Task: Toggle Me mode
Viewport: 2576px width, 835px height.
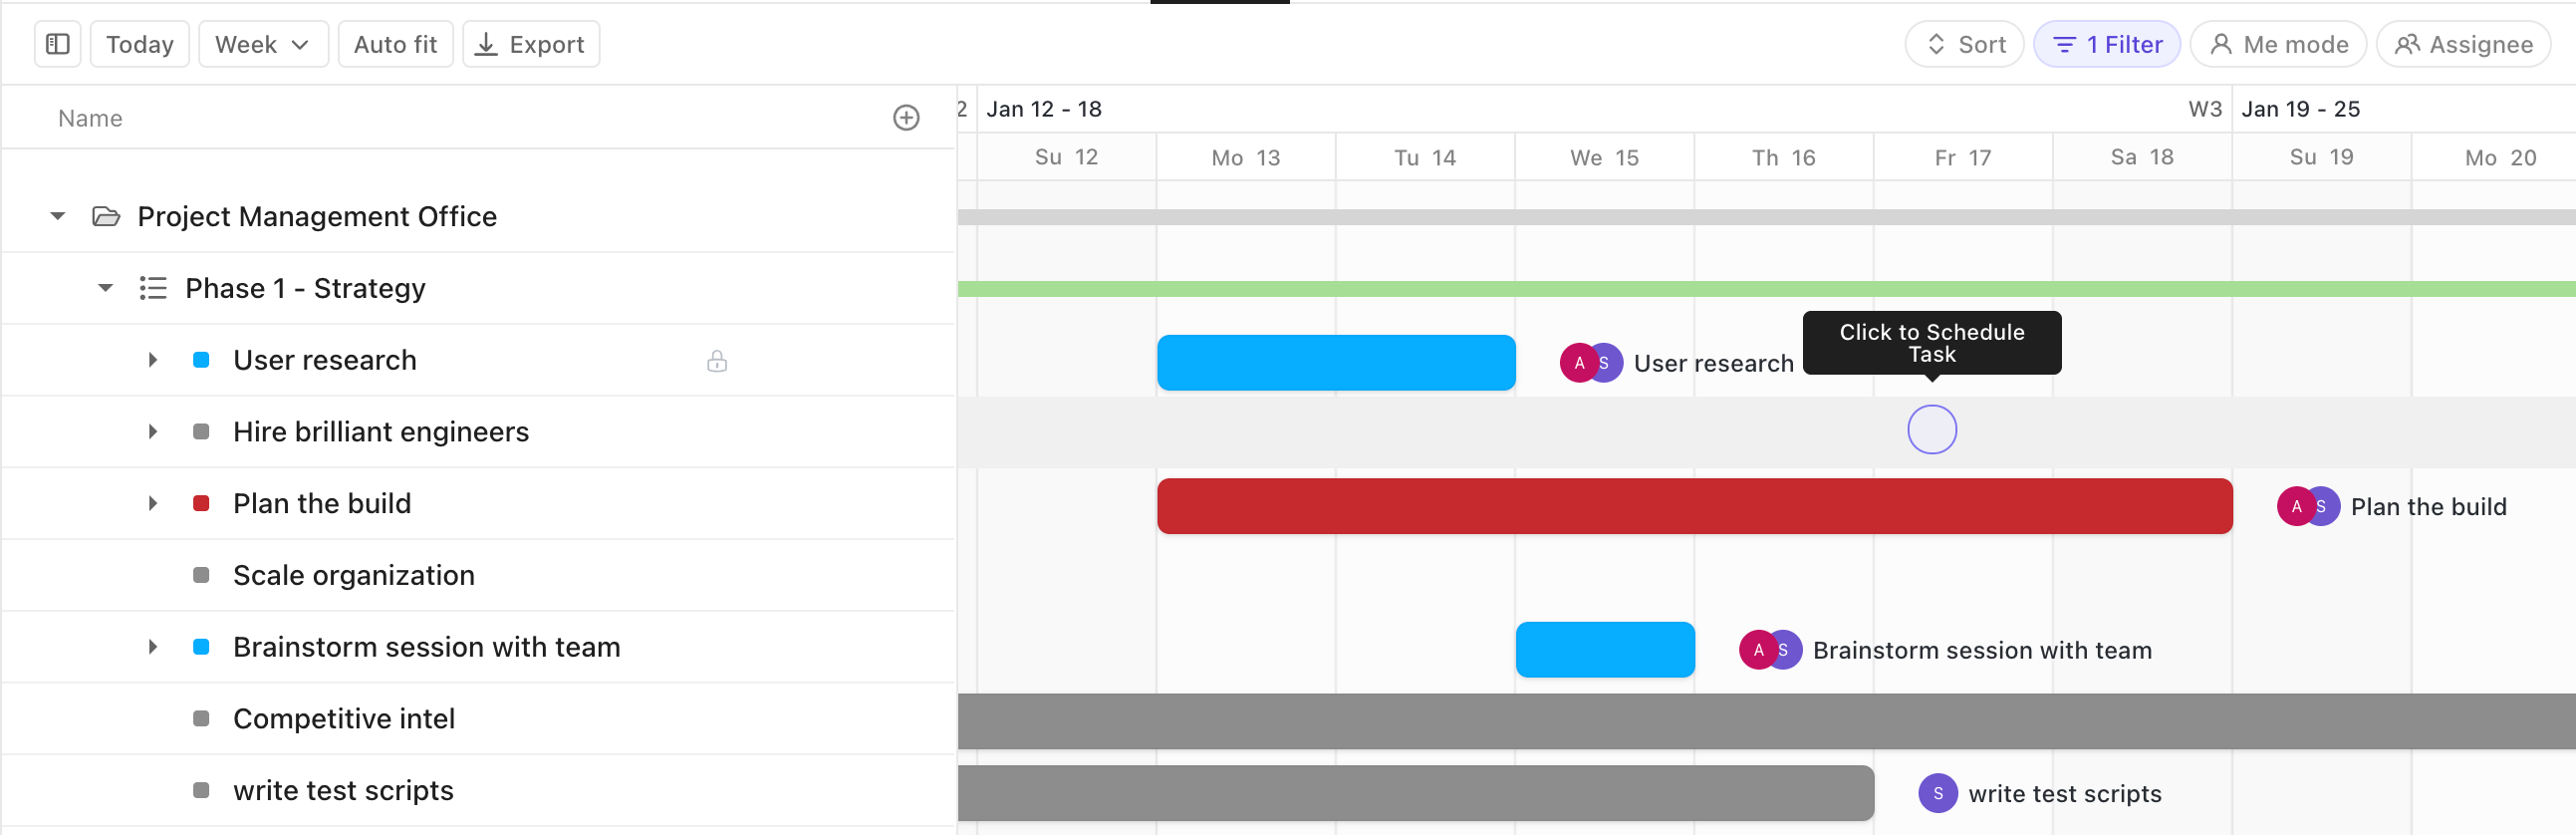Action: click(2278, 44)
